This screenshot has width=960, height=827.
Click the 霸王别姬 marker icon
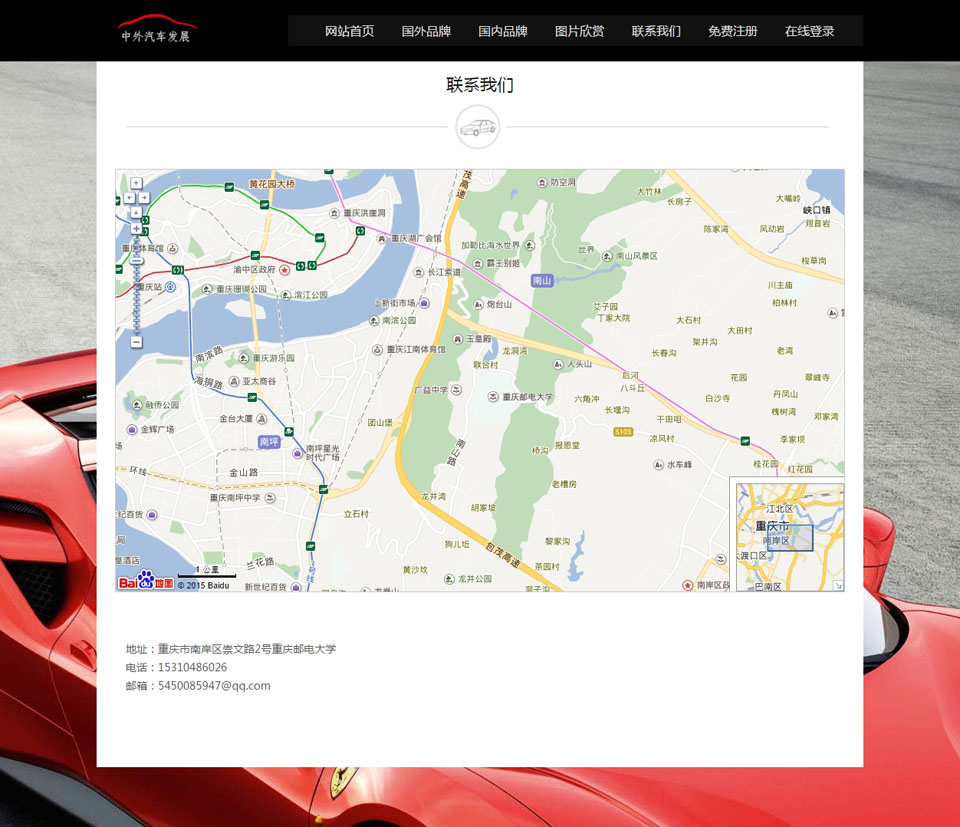click(x=478, y=263)
